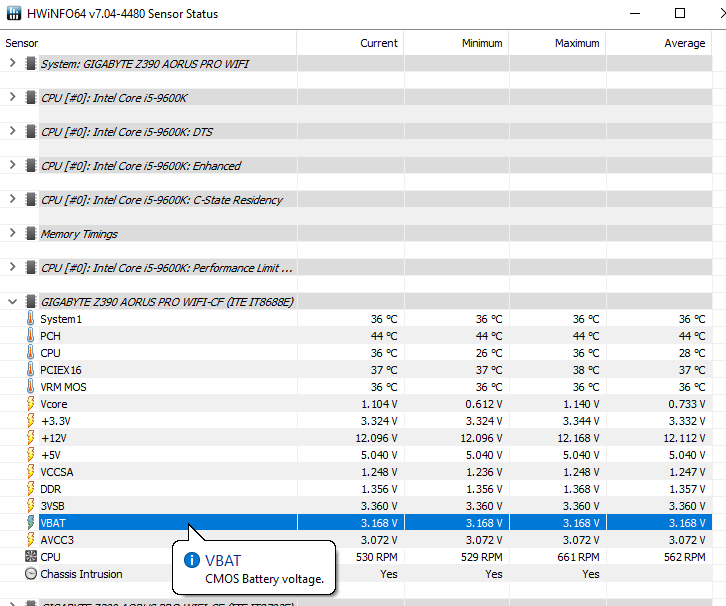Click the voltage bolt icon for +12V
The image size is (726, 606).
(31, 437)
